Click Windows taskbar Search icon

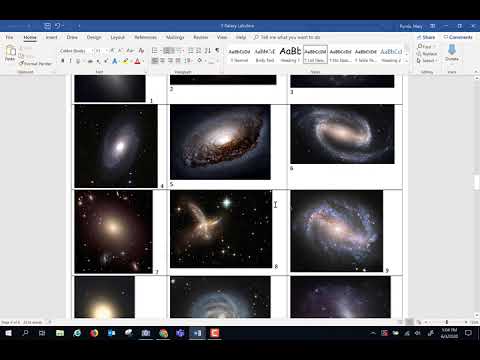pyautogui.click(x=25, y=333)
